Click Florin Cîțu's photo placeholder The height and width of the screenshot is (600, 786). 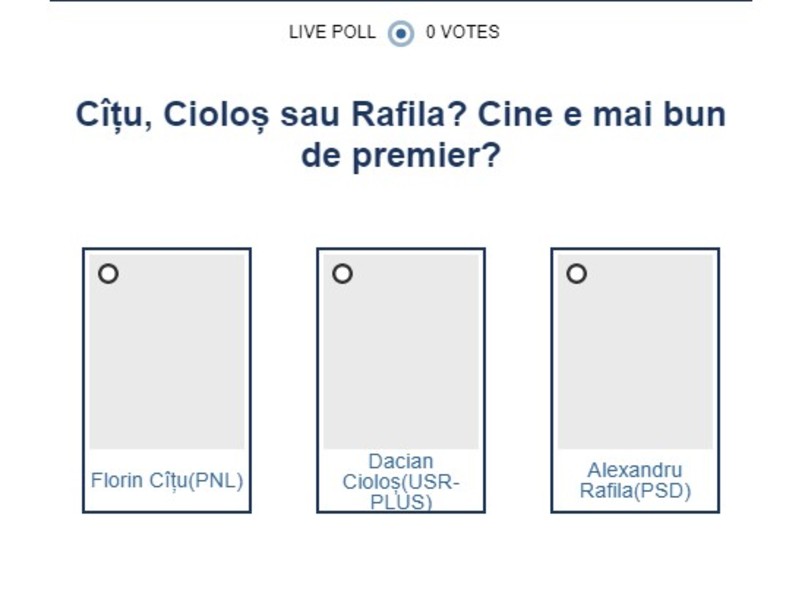(x=166, y=360)
